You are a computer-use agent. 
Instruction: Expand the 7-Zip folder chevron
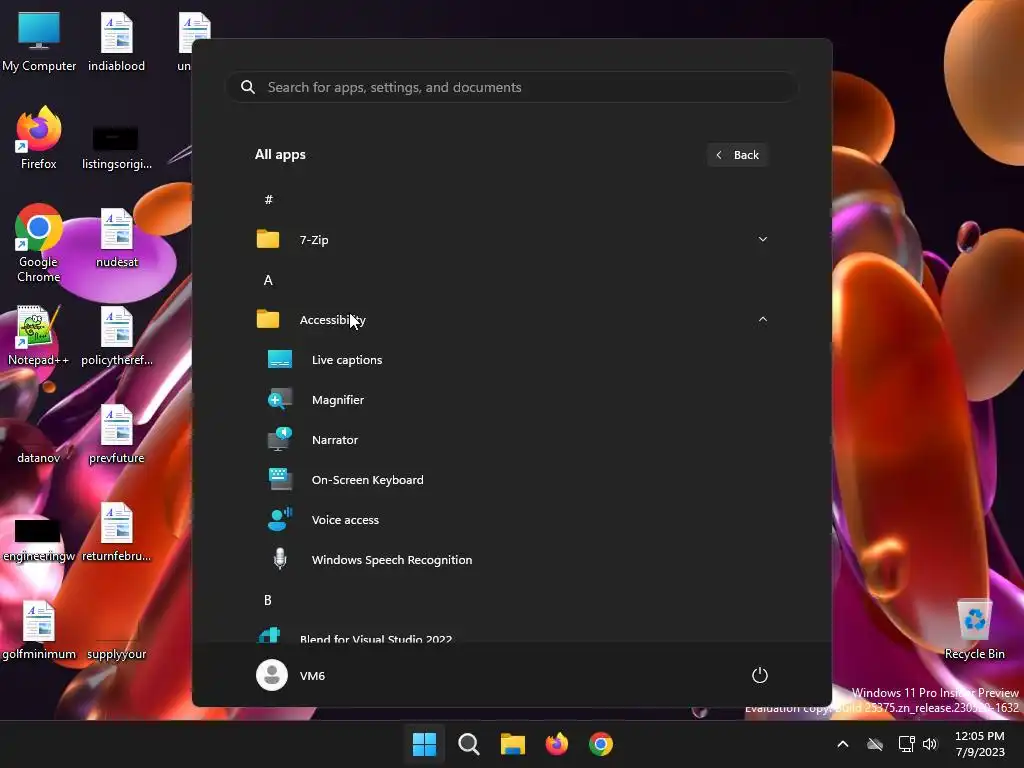click(x=762, y=240)
